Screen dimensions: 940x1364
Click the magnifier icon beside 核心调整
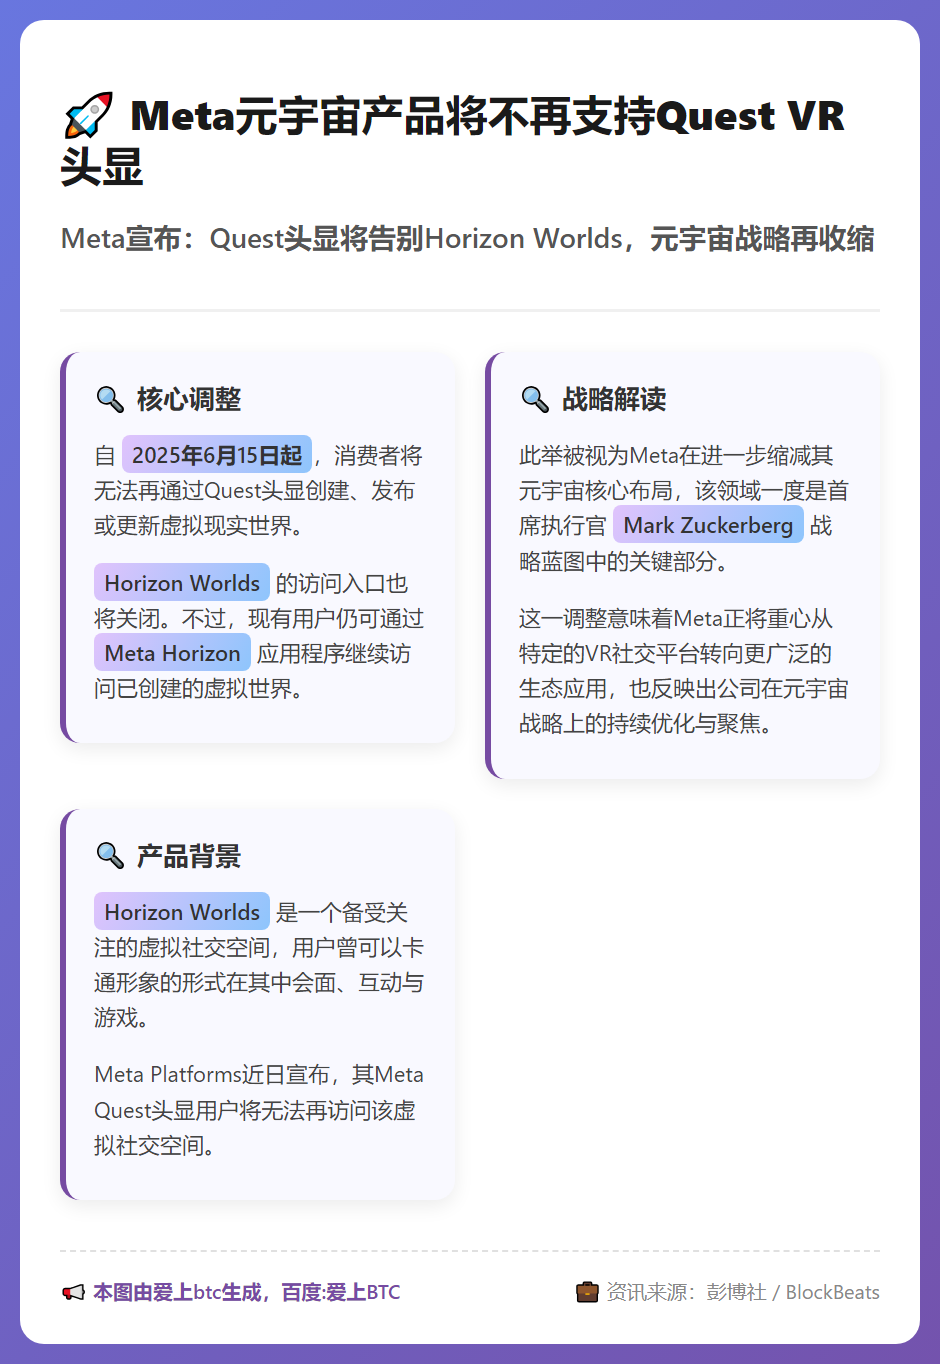coord(110,399)
